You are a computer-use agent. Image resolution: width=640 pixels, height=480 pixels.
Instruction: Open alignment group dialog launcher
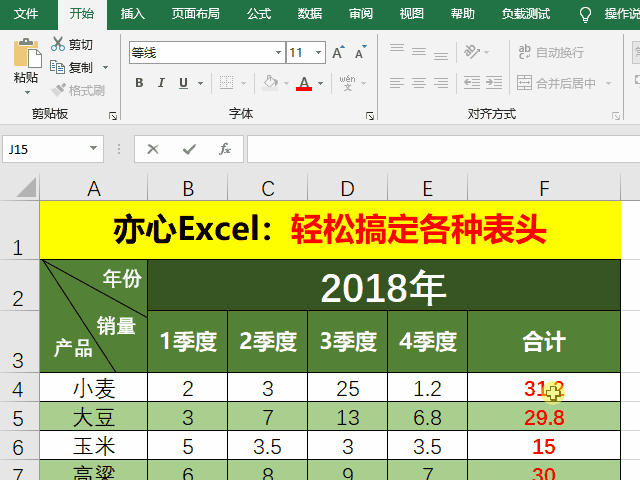[x=616, y=116]
